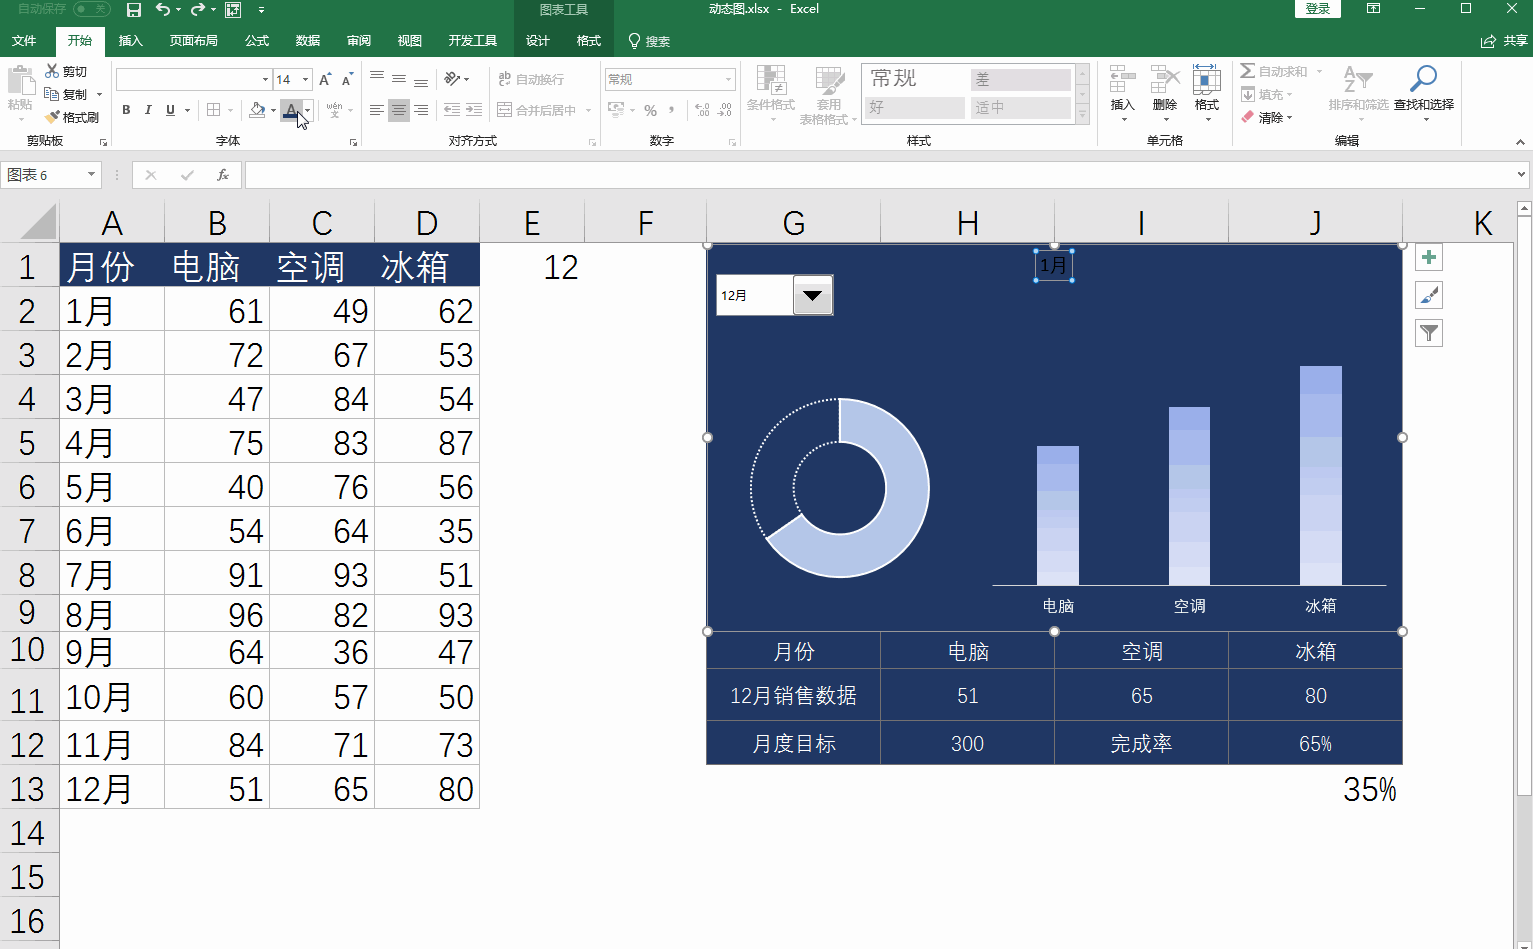
Task: Click the 登录 (Sign in) button
Action: click(1318, 9)
